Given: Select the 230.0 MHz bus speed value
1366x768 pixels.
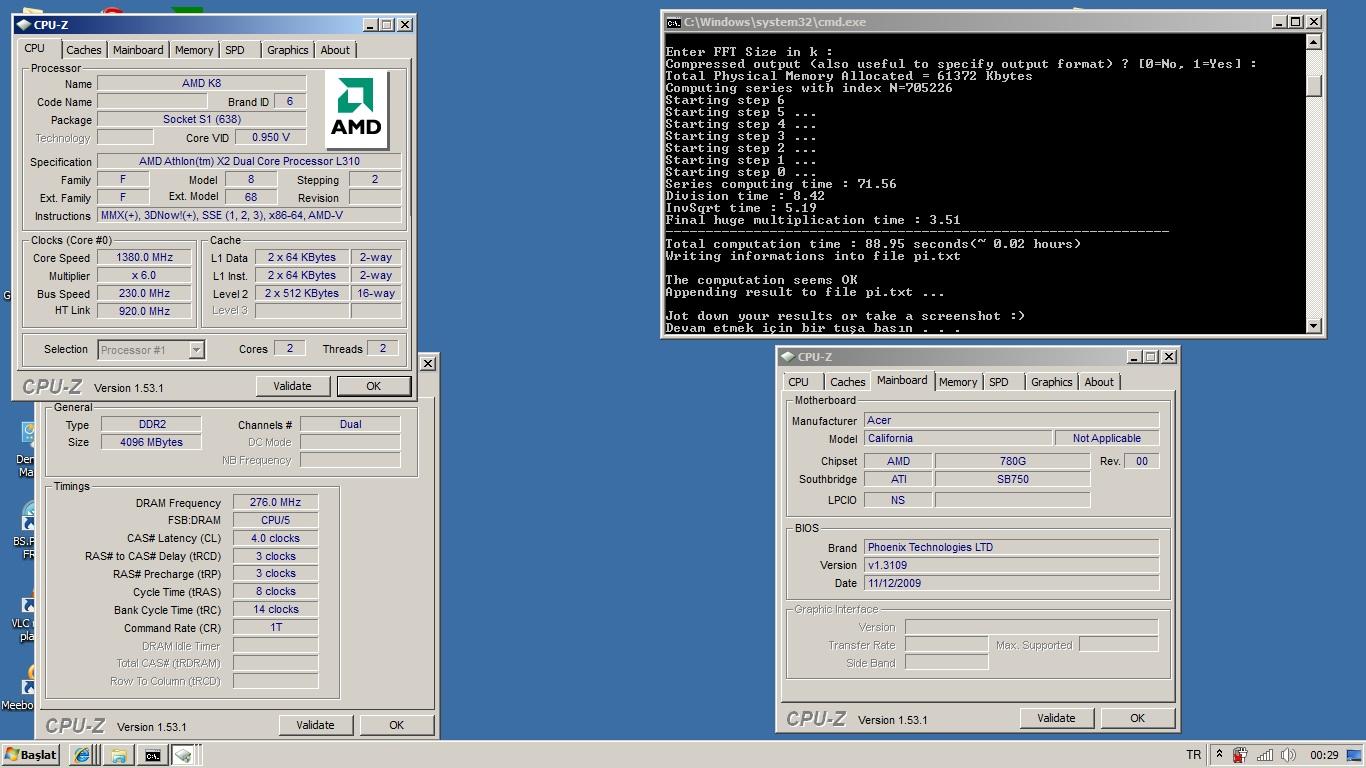Looking at the screenshot, I should (x=144, y=293).
